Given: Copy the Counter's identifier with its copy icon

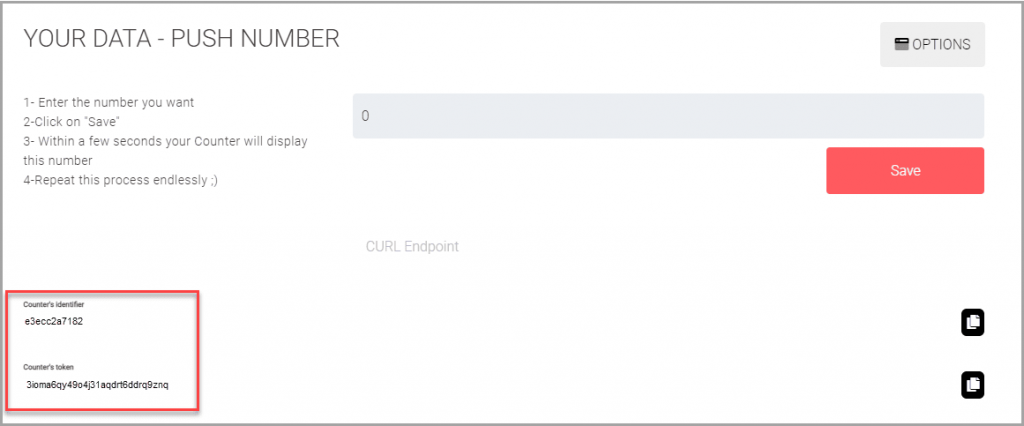Looking at the screenshot, I should [x=972, y=322].
